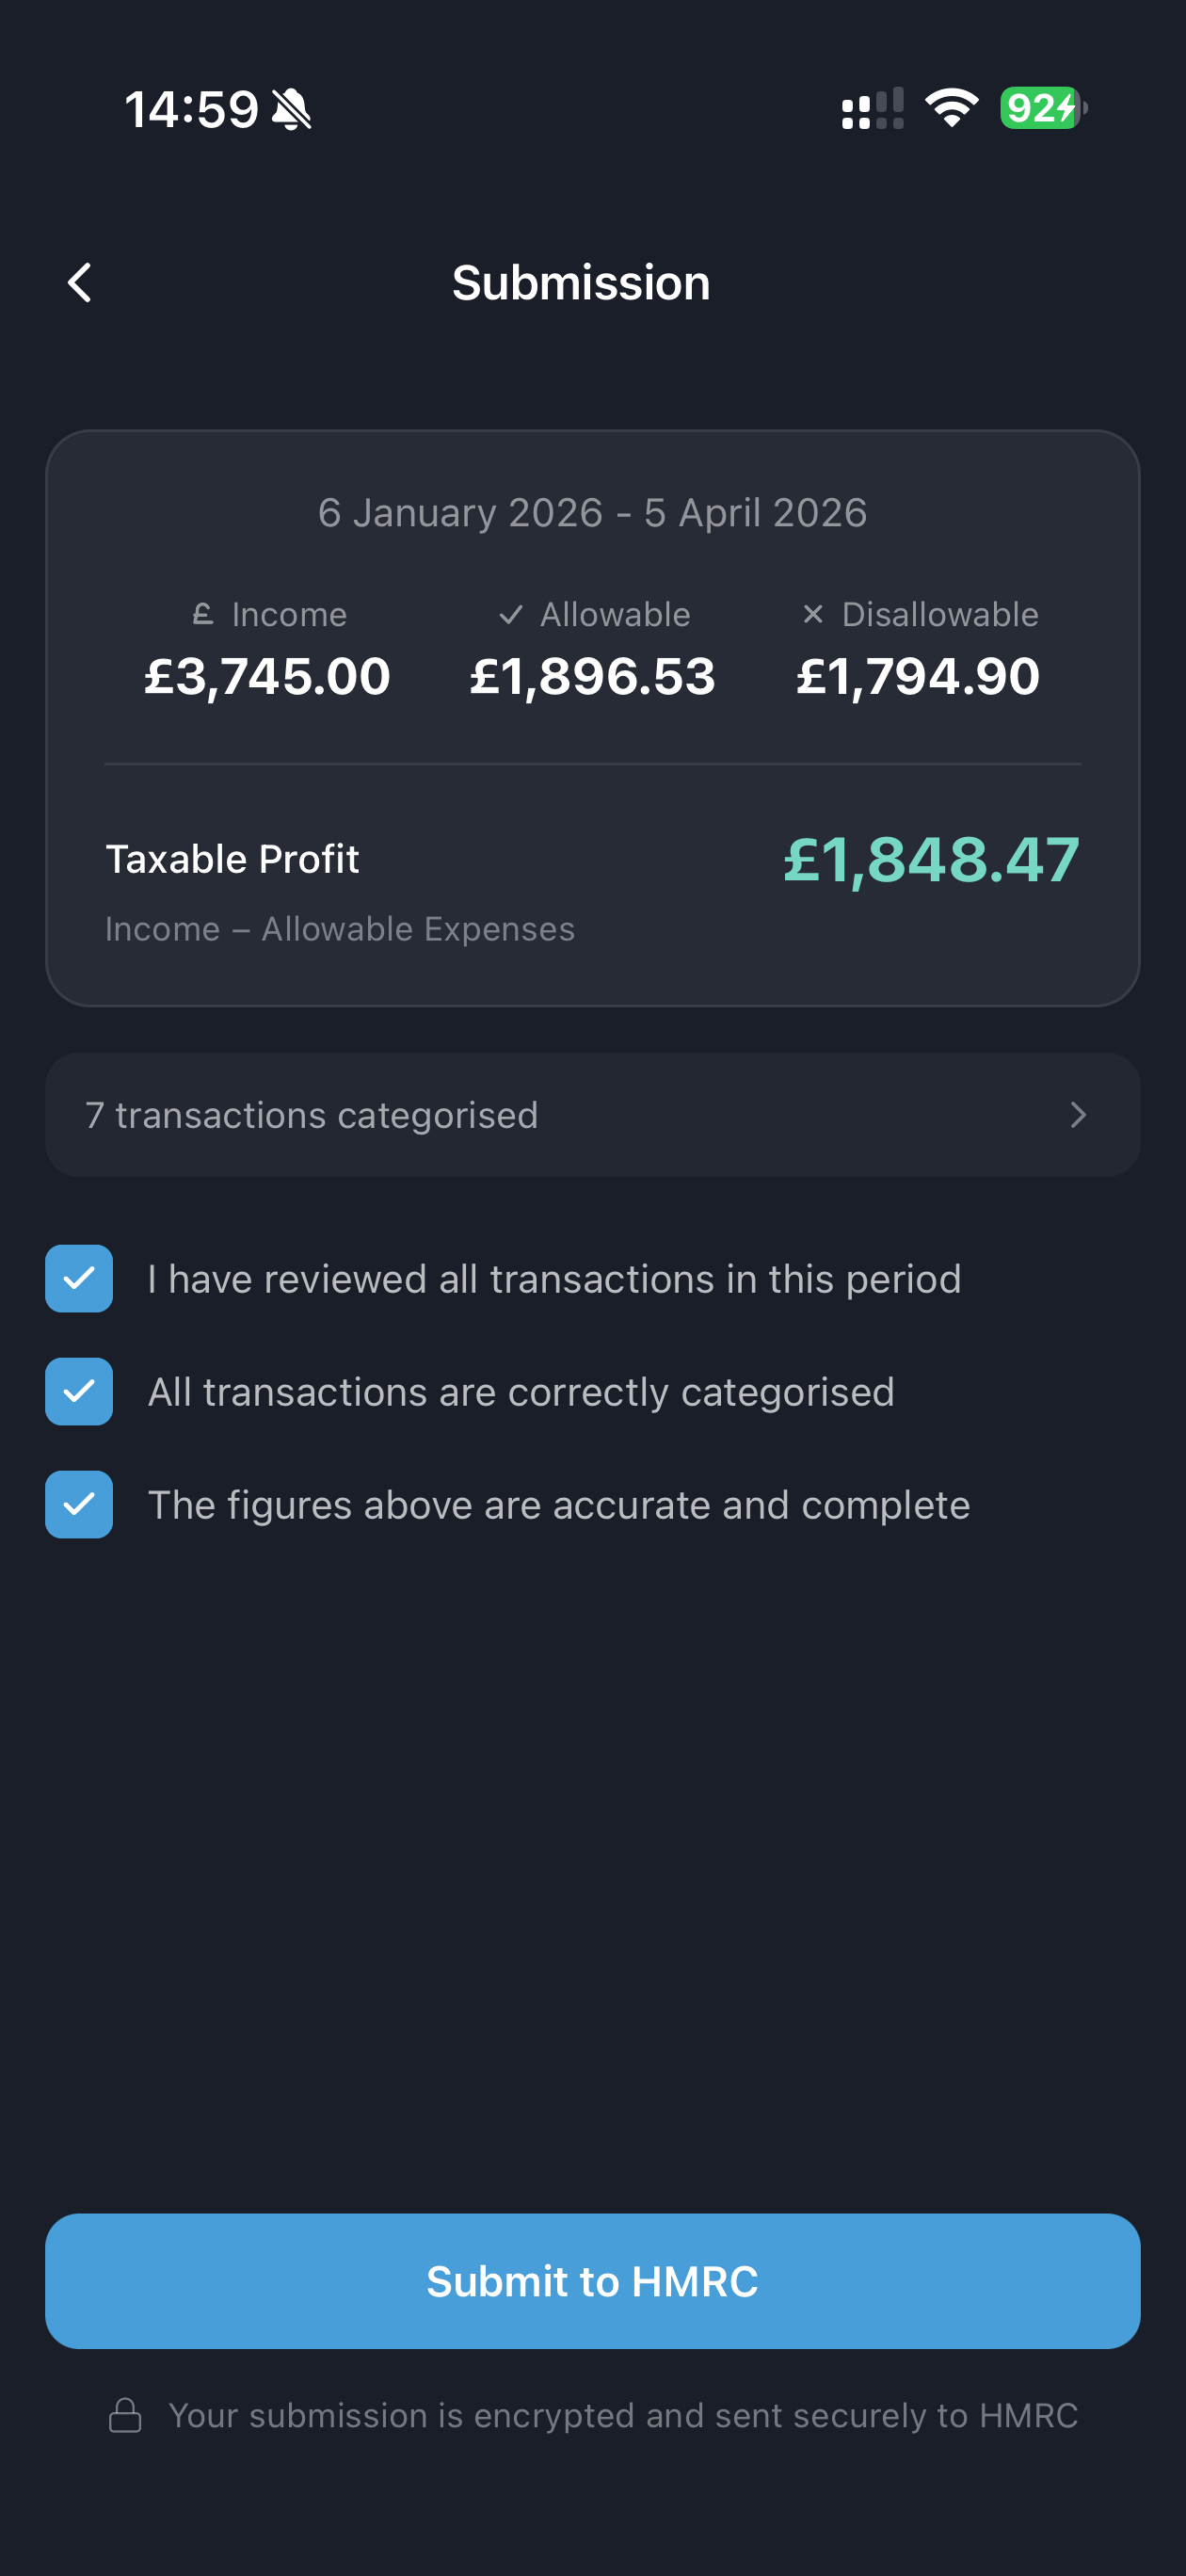Tap the checkmark icon beside Allowable
The height and width of the screenshot is (2576, 1186).
pos(511,614)
